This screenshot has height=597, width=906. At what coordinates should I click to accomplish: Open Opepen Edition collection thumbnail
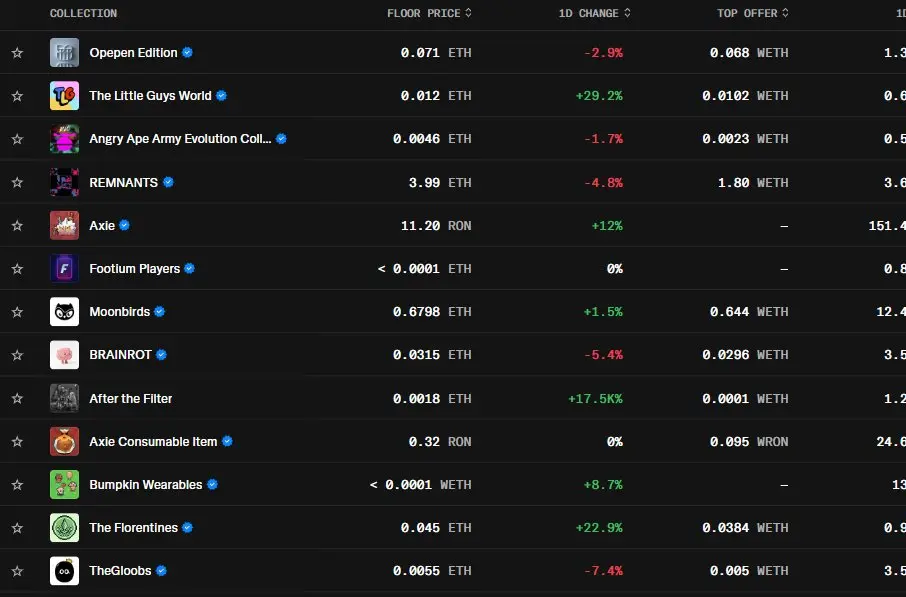pos(64,53)
